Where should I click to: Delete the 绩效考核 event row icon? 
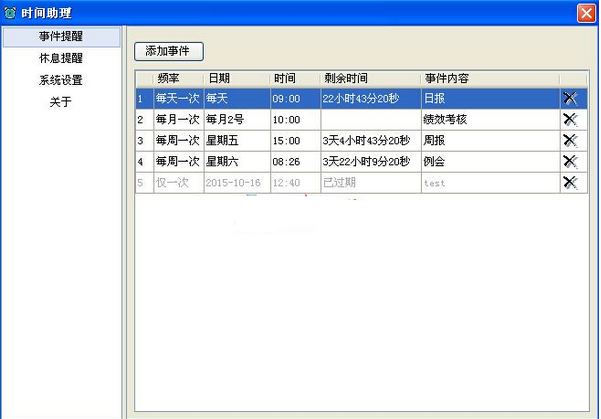coord(570,119)
